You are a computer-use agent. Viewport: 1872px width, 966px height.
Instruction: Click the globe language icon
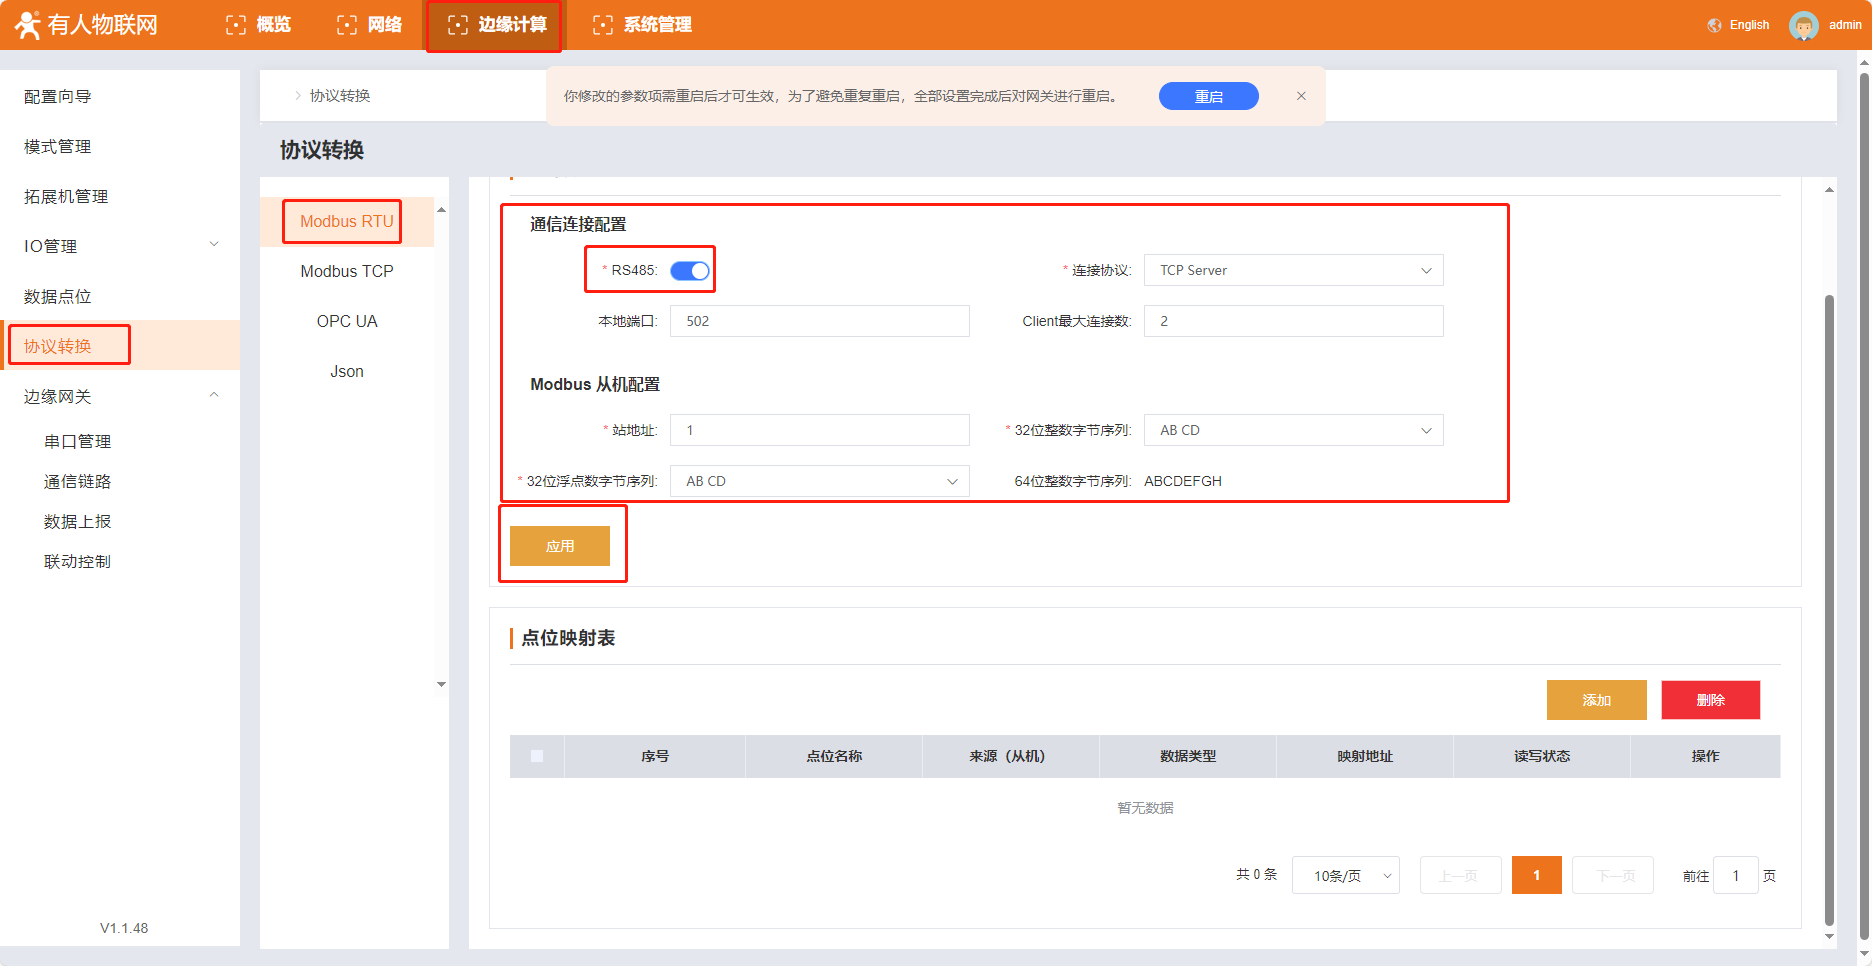coord(1714,25)
